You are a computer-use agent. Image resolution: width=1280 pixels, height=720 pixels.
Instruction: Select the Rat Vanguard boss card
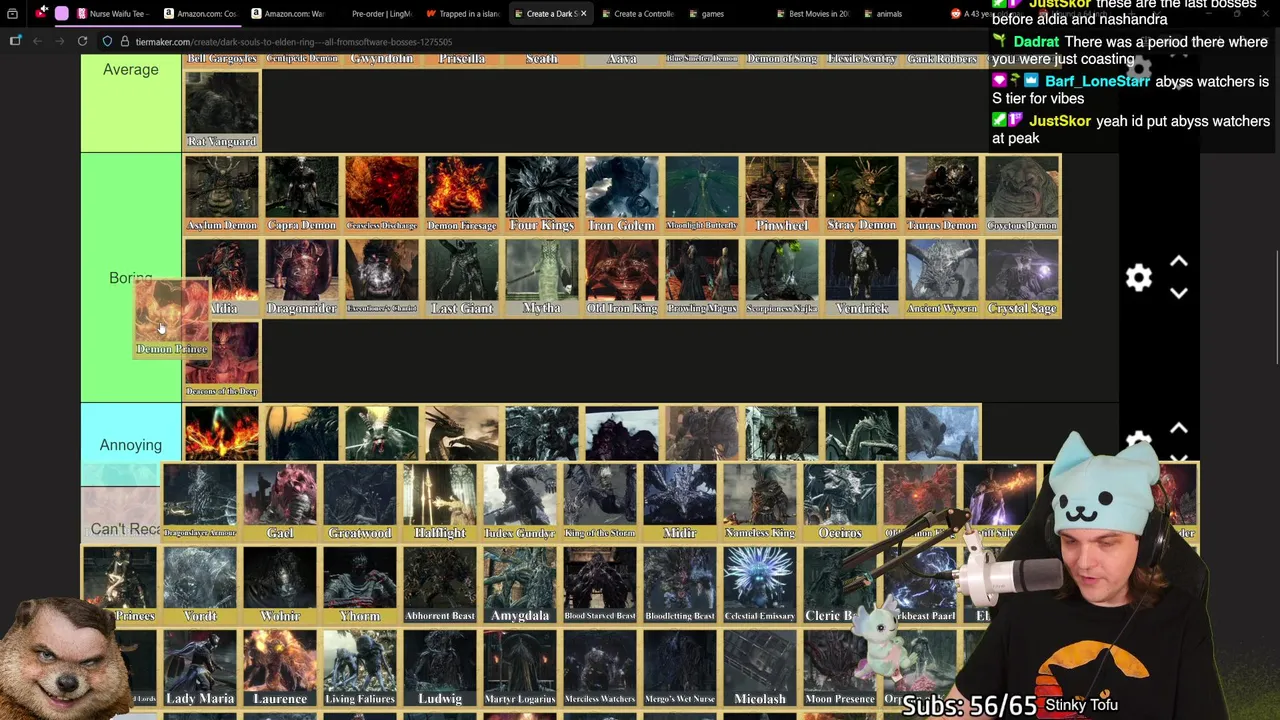(221, 110)
